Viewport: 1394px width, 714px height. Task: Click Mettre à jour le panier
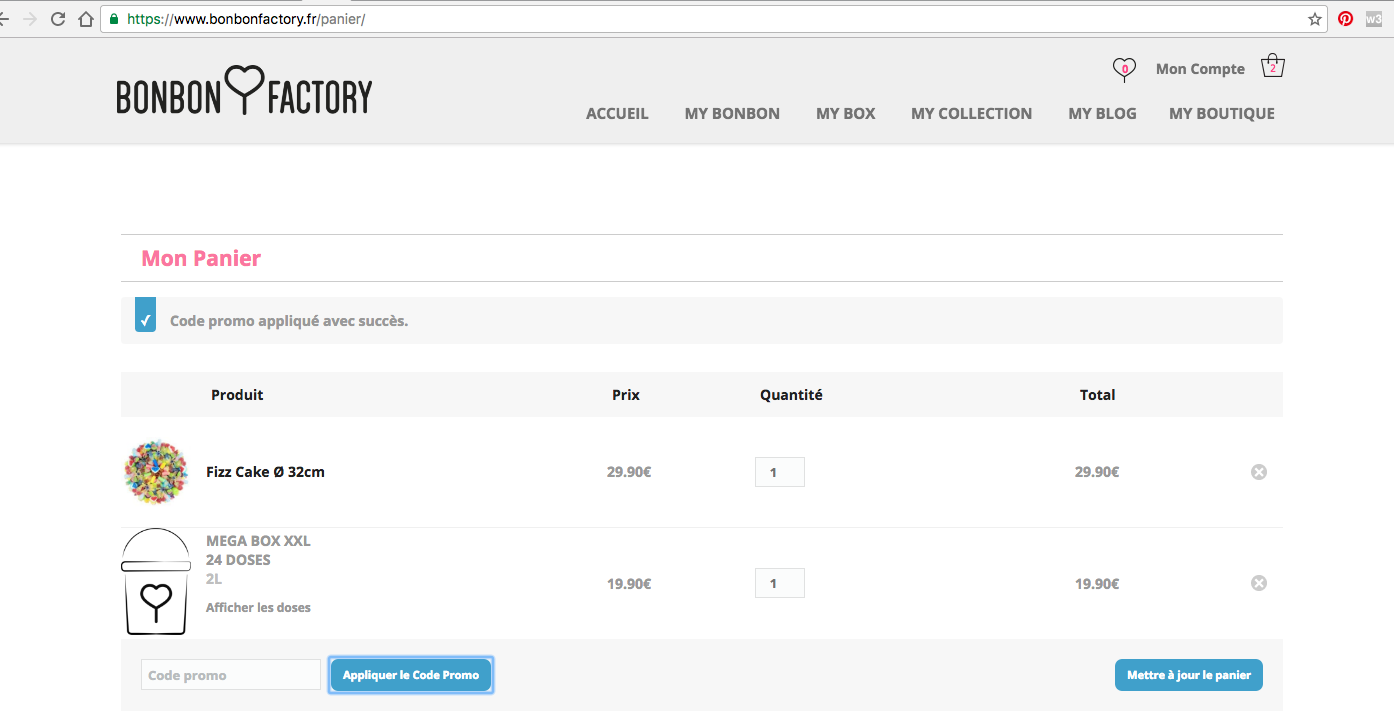(x=1188, y=675)
